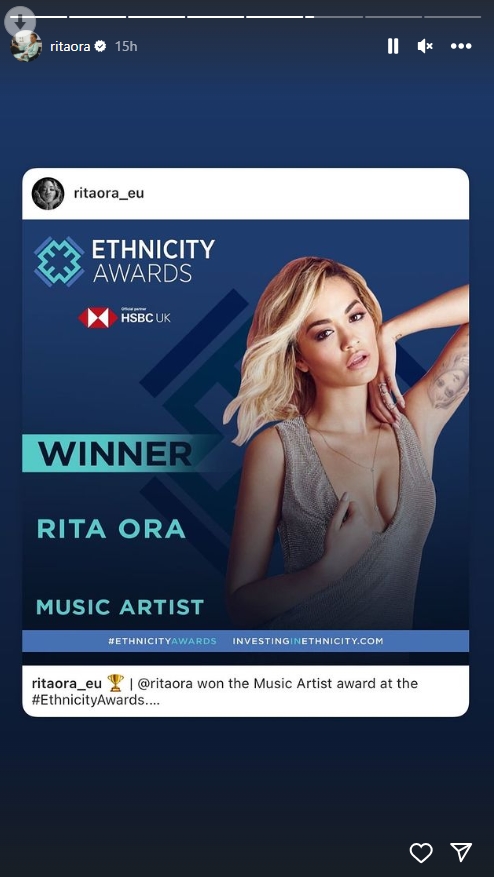
Task: Click the WINNER banner on shared post
Action: point(115,454)
